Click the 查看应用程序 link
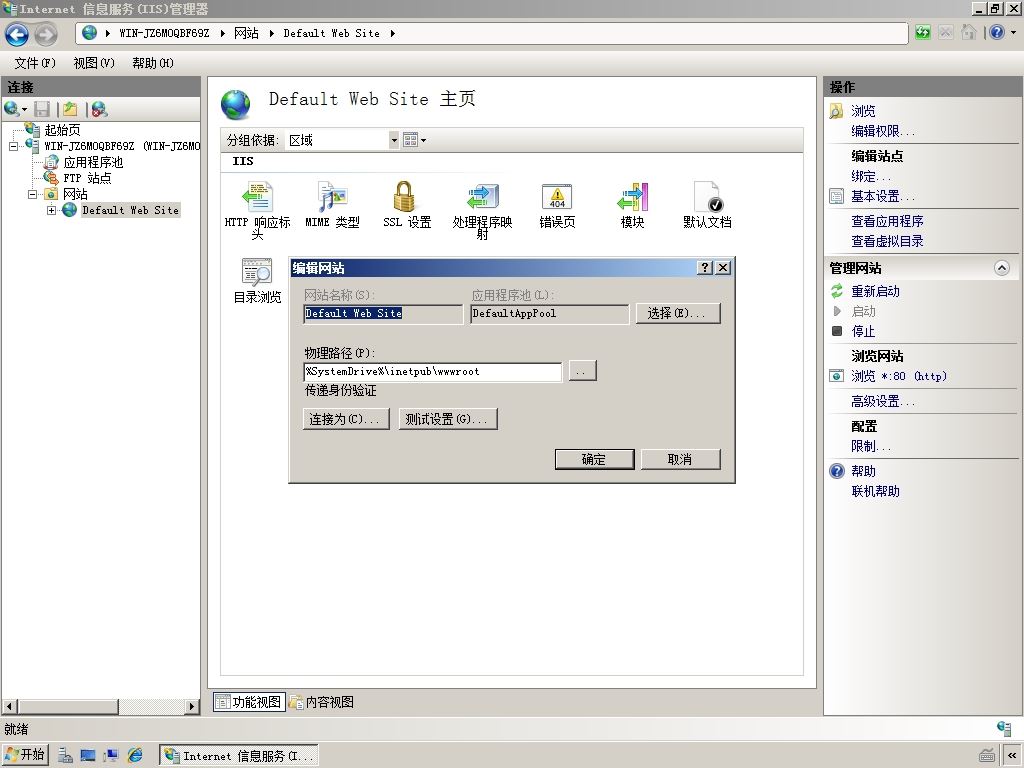This screenshot has height=768, width=1024. click(x=887, y=221)
